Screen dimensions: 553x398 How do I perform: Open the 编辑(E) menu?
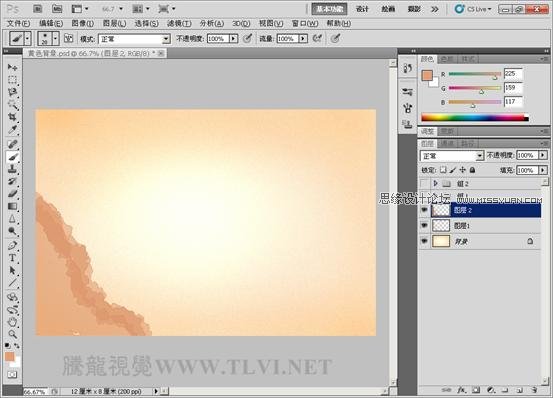point(51,24)
